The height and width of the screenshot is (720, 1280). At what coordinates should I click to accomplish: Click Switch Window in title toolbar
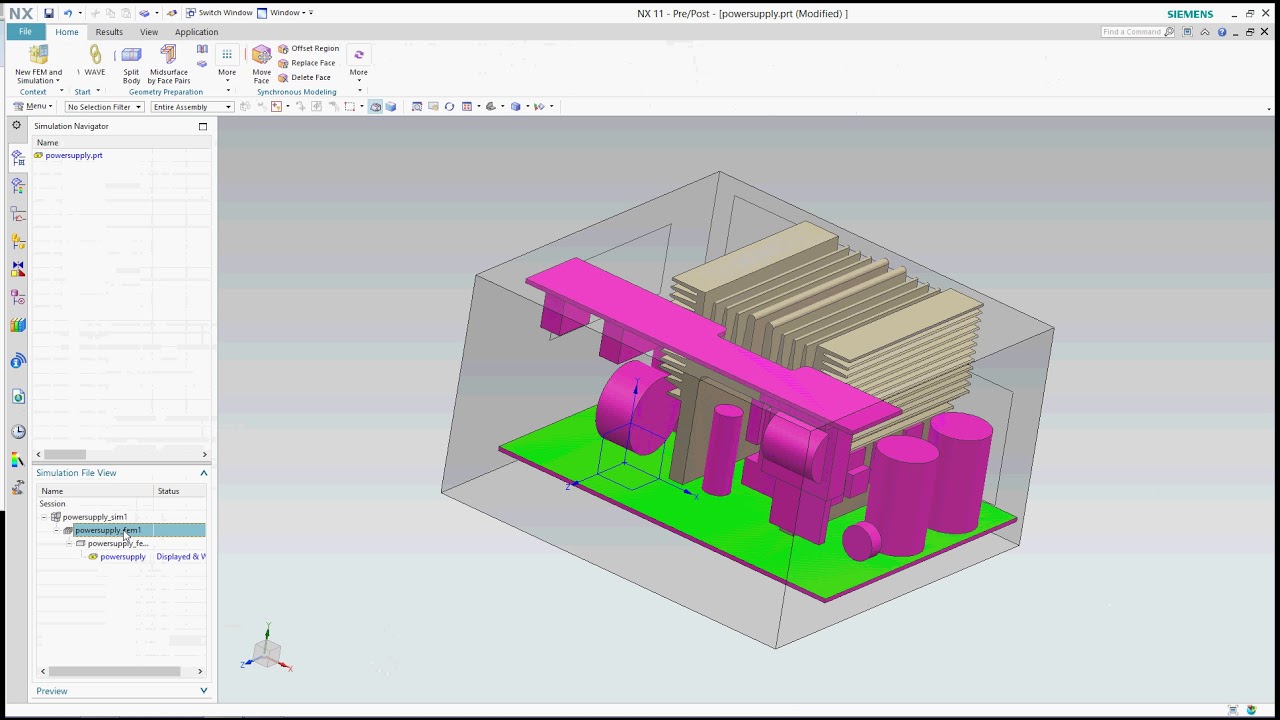click(219, 13)
